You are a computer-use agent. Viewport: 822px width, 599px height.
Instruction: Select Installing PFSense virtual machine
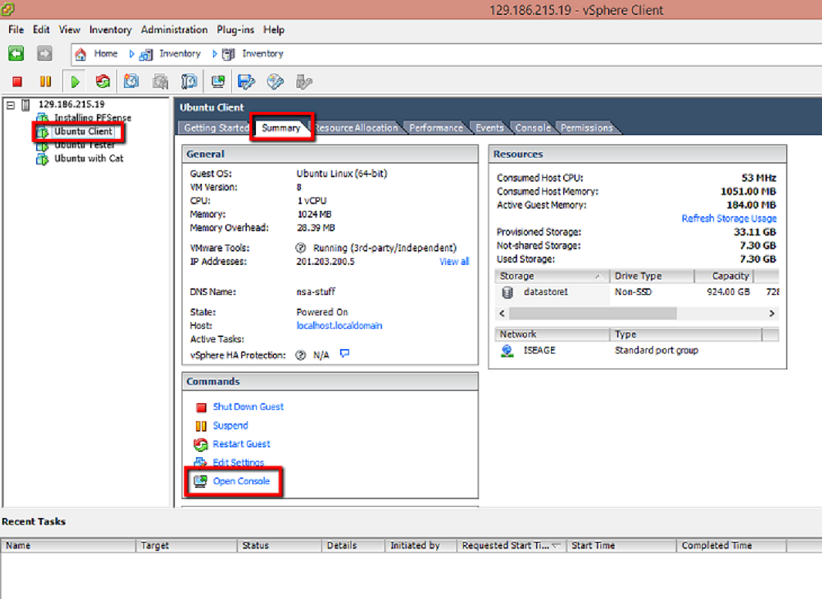click(93, 118)
